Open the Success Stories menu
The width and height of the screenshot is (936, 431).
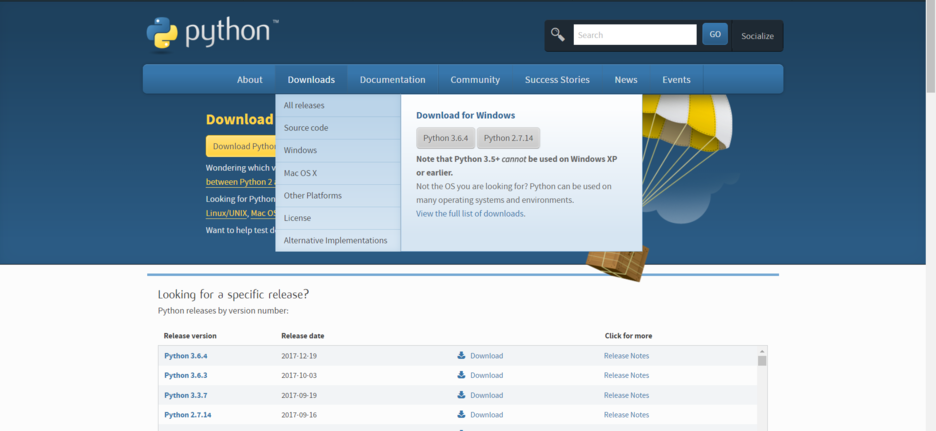557,79
